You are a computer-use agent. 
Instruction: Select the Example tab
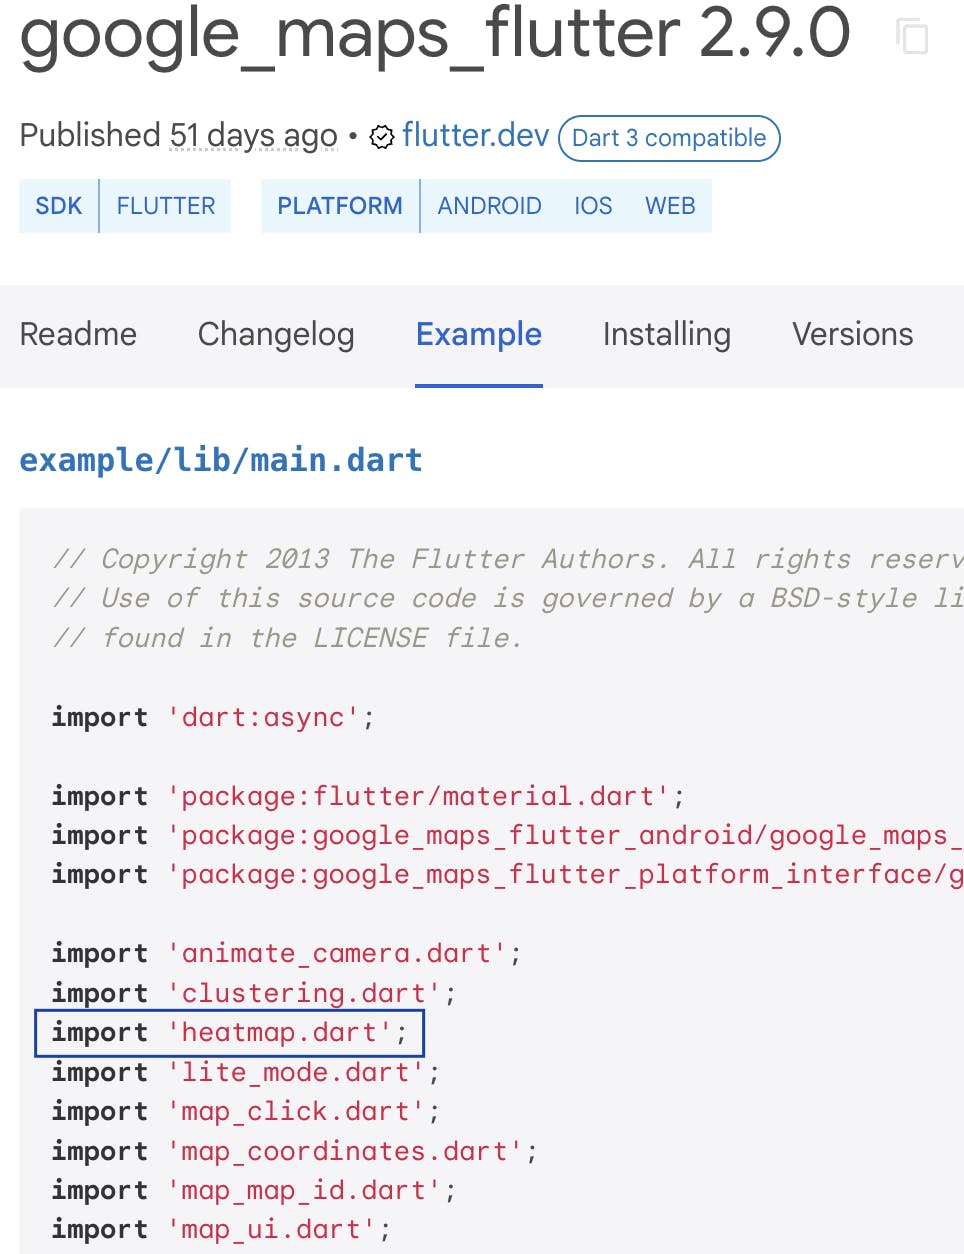click(x=479, y=334)
